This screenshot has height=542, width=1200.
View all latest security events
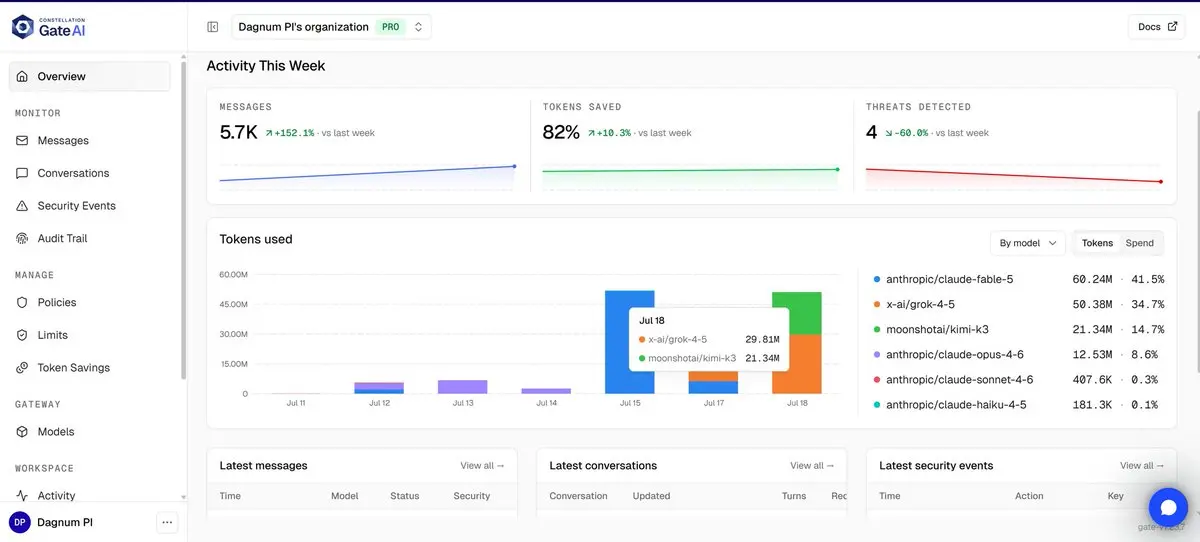point(1141,466)
